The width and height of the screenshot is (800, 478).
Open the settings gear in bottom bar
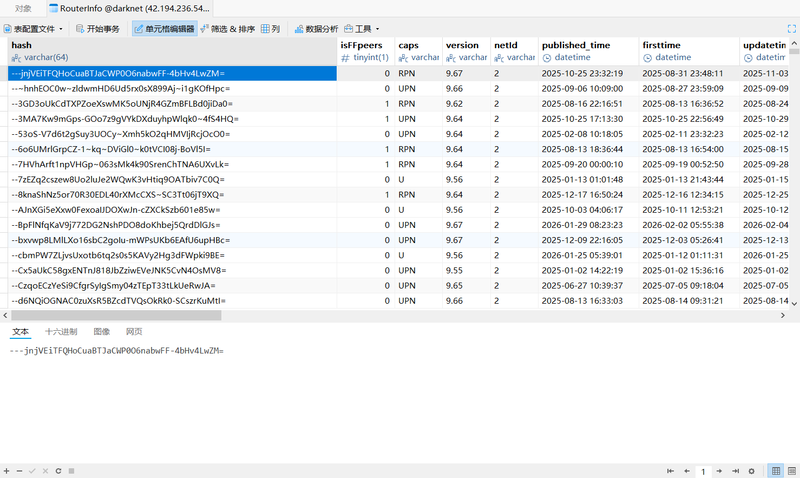pos(749,470)
